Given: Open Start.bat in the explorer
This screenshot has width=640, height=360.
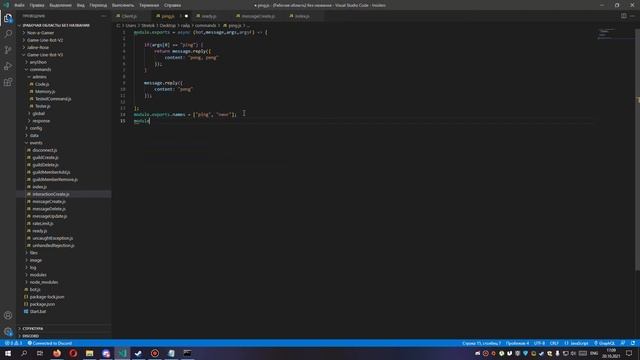Looking at the screenshot, I should point(38,311).
